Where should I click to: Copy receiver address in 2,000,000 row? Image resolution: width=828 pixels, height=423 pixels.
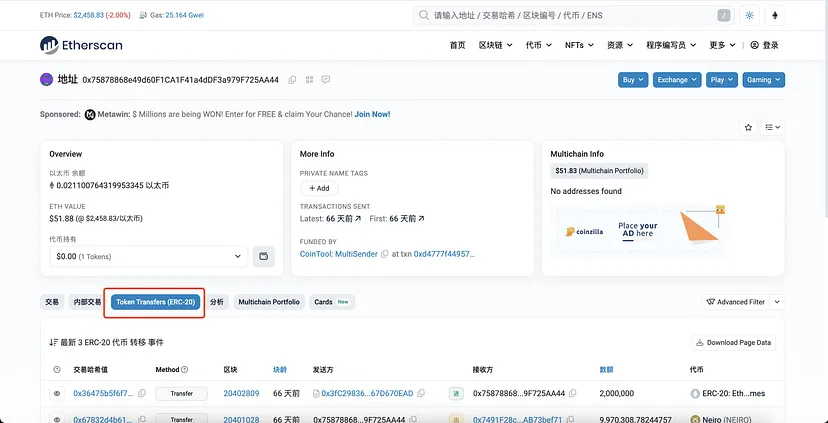click(572, 393)
